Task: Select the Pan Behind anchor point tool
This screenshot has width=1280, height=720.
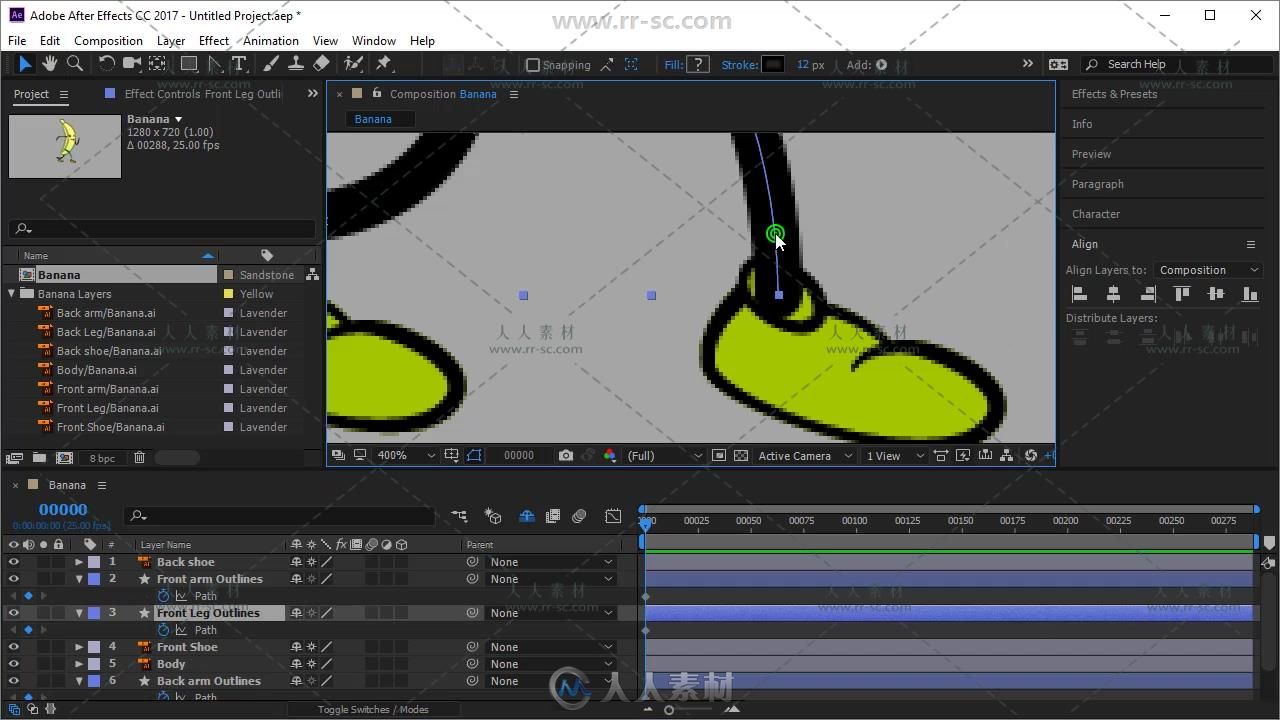Action: point(157,64)
